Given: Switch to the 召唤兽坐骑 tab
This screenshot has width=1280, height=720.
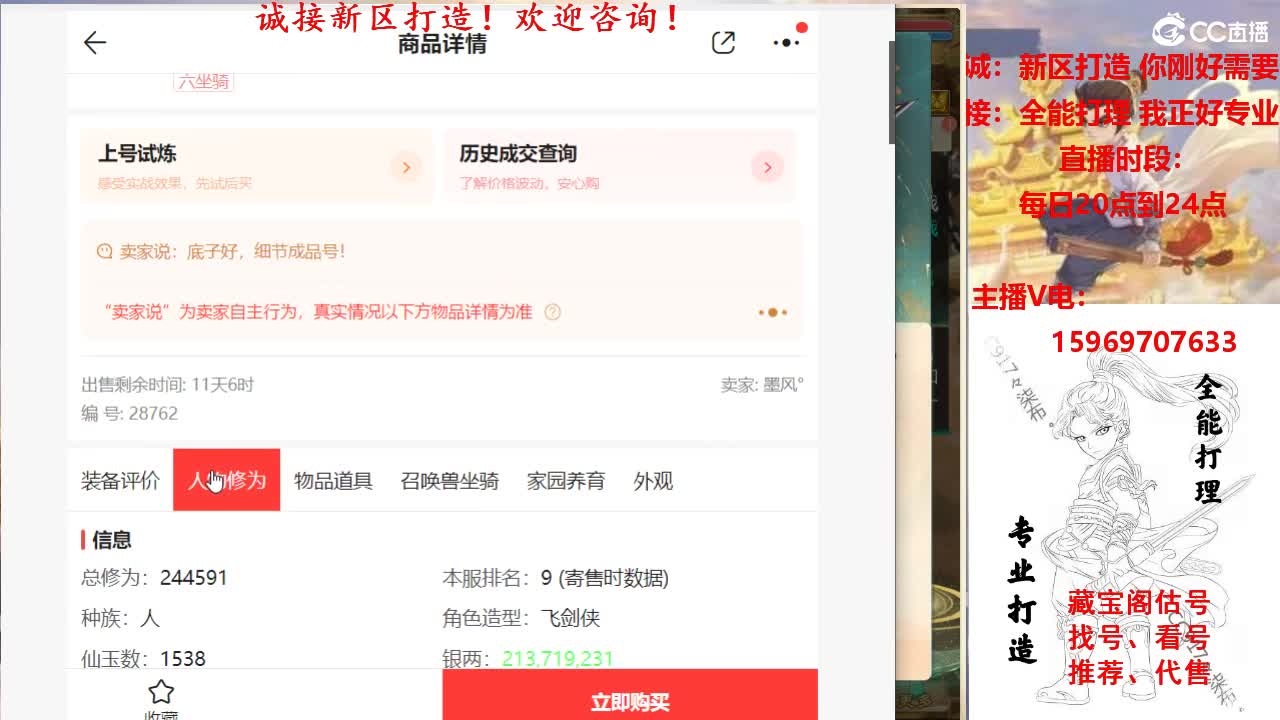Looking at the screenshot, I should pyautogui.click(x=448, y=481).
